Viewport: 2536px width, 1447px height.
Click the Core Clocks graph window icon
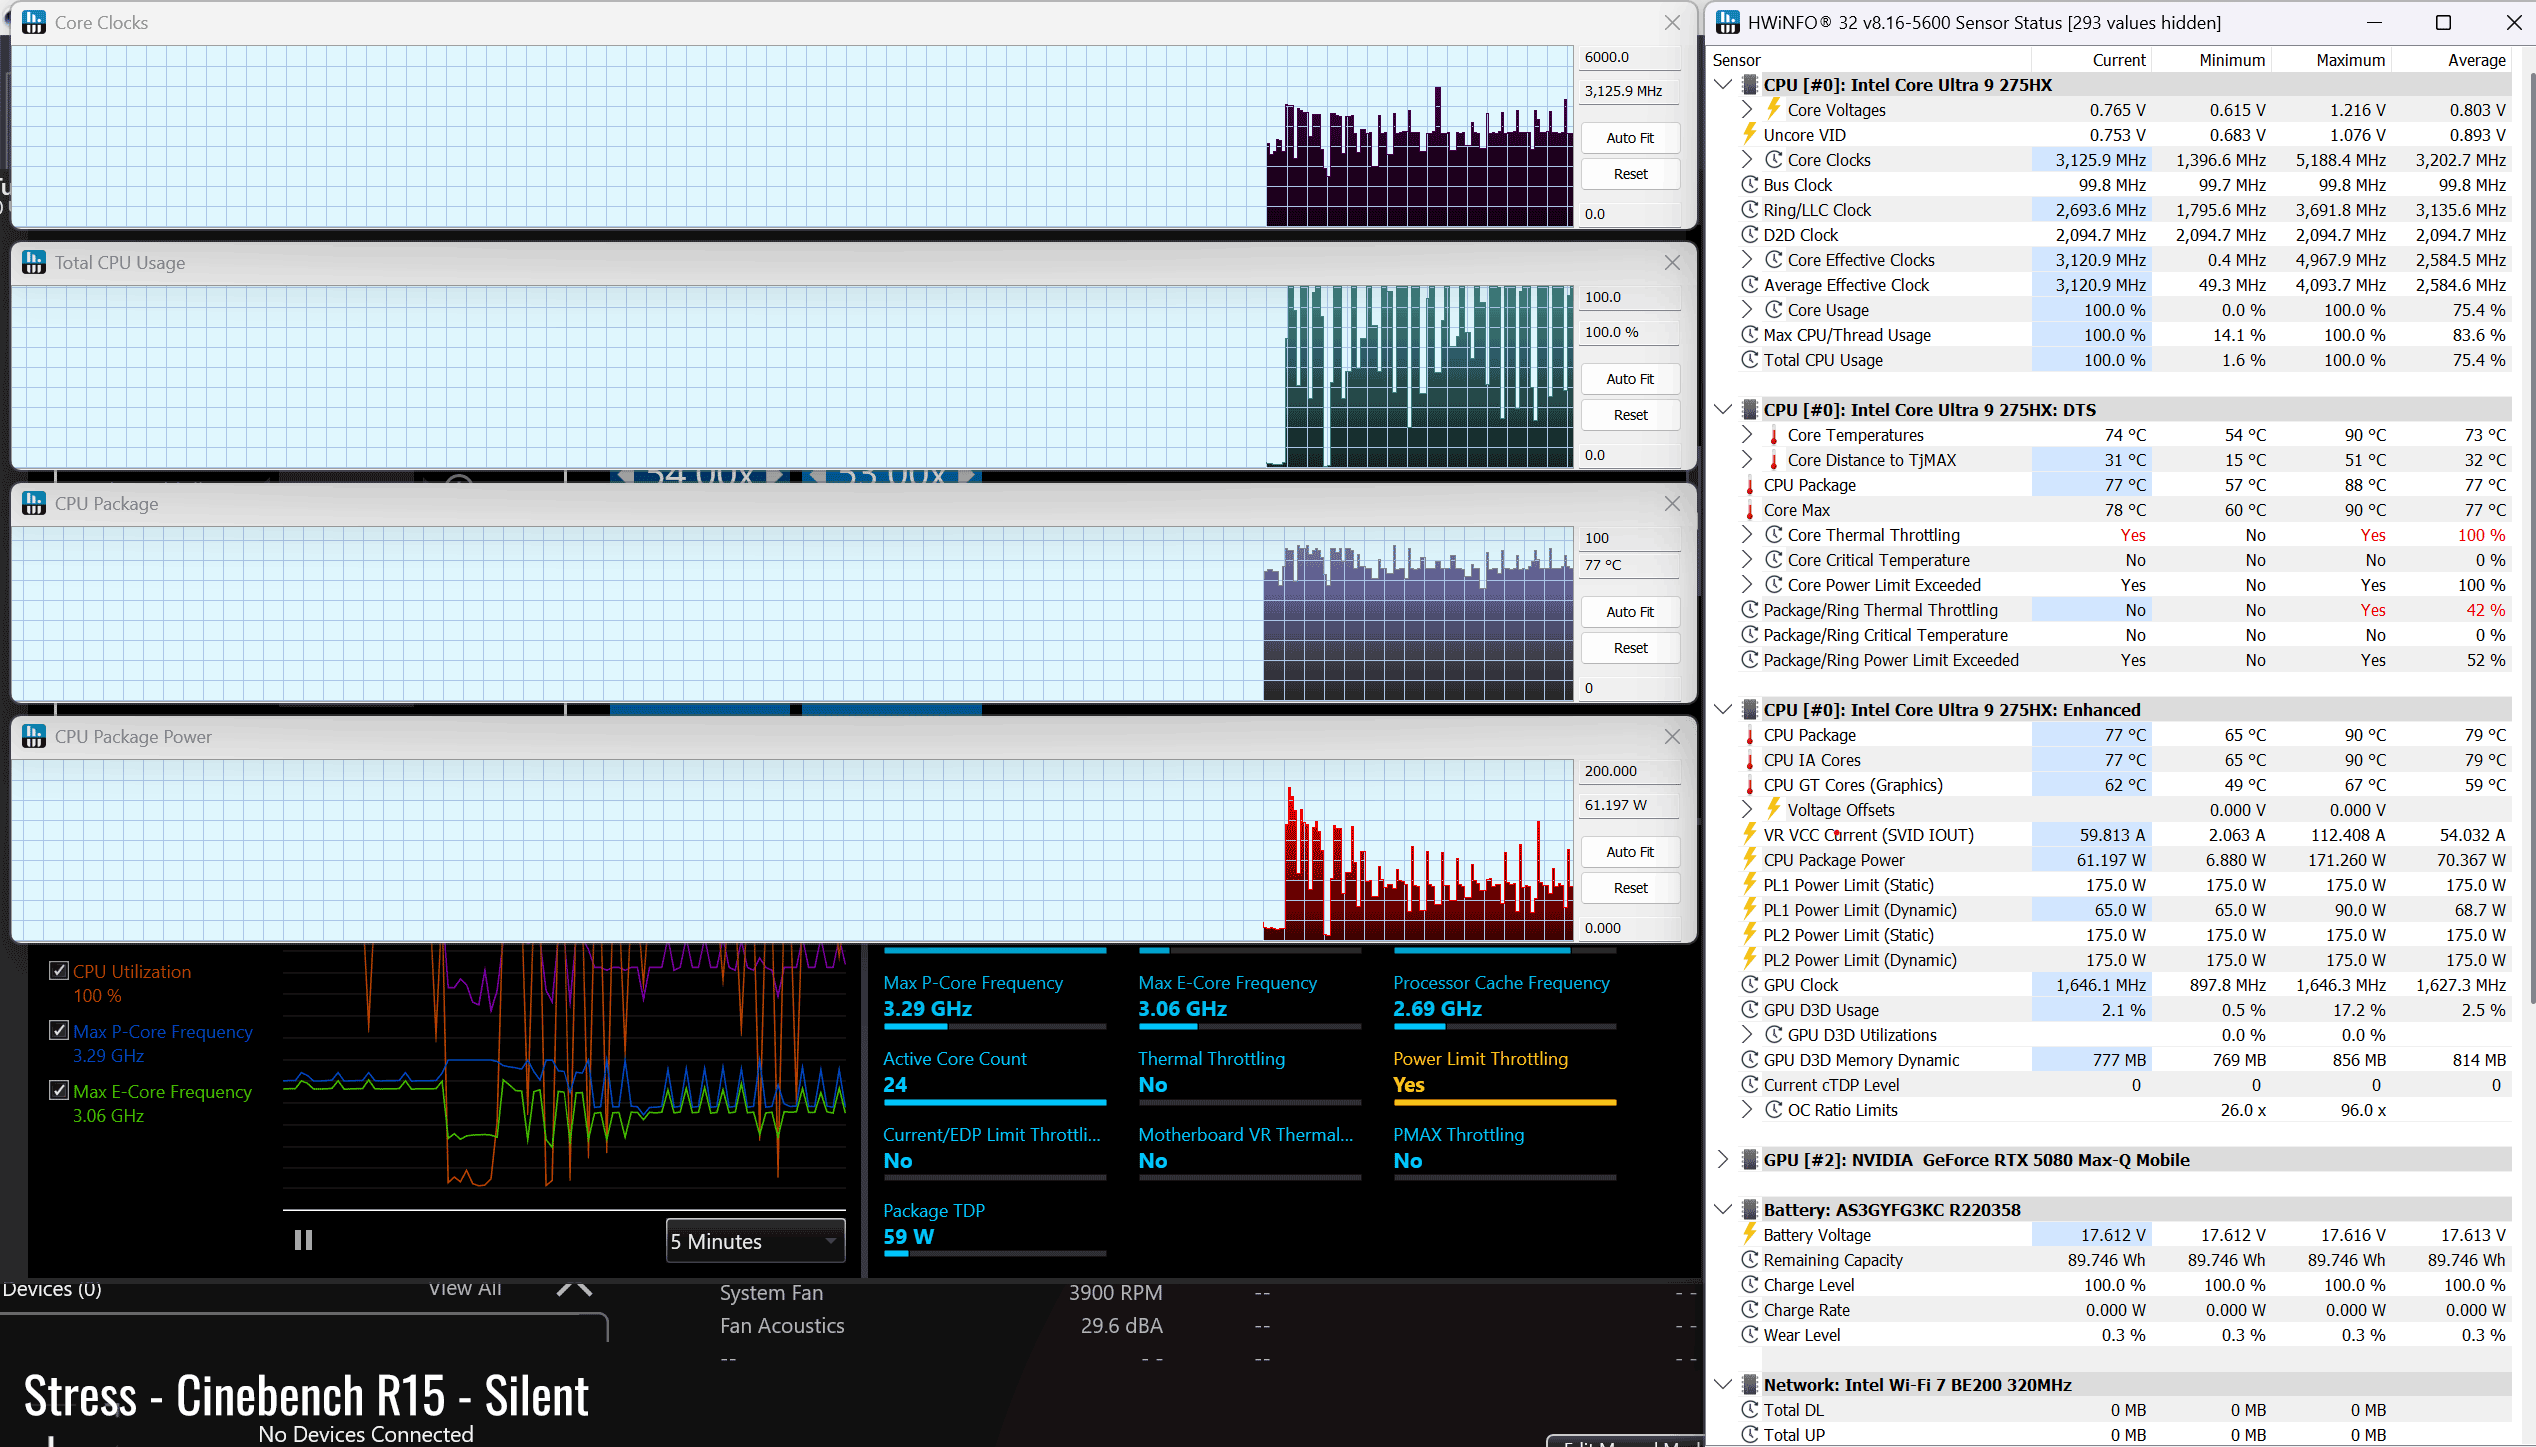[34, 22]
